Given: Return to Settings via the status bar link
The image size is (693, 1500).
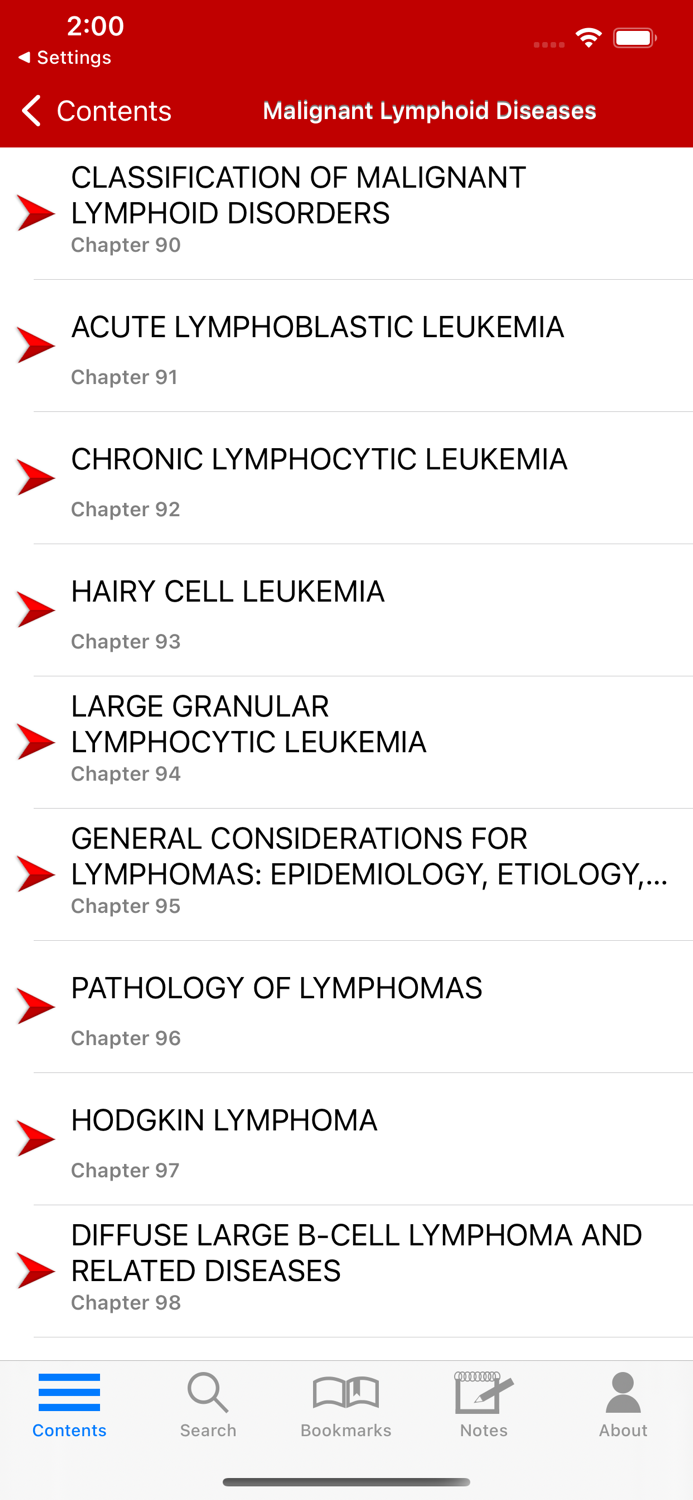Looking at the screenshot, I should [x=62, y=57].
